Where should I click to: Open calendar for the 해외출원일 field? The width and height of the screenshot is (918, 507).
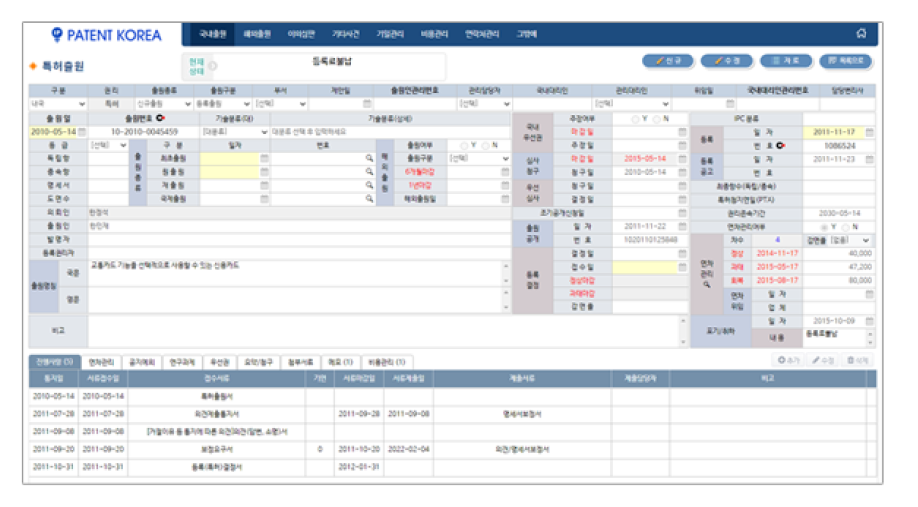505,198
